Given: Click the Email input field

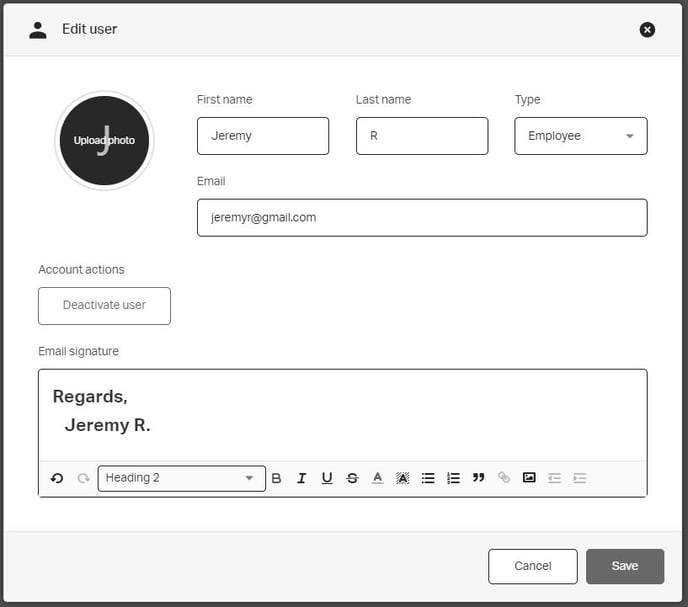Looking at the screenshot, I should pos(421,217).
